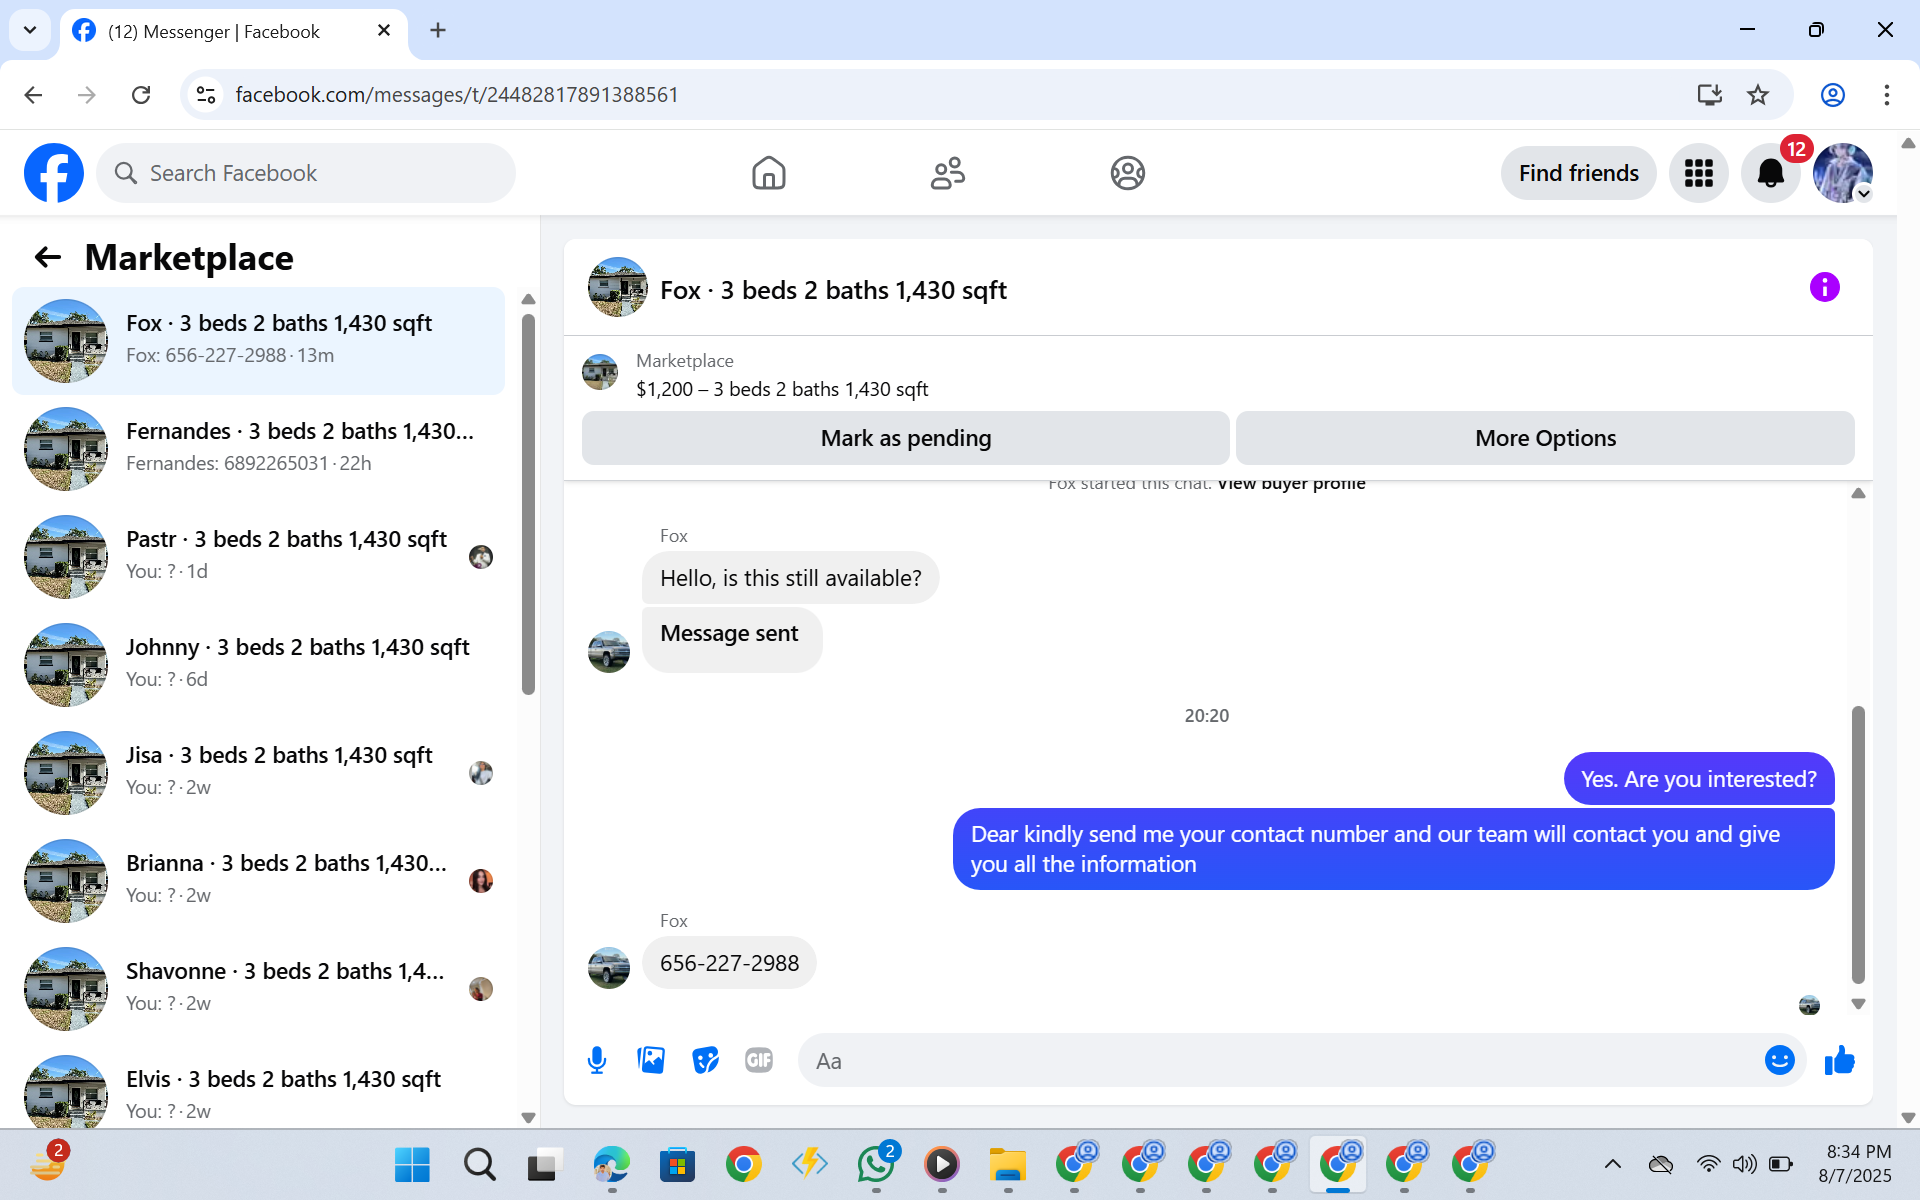1920x1200 pixels.
Task: Select the Messenger | Facebook tab
Action: coord(234,32)
